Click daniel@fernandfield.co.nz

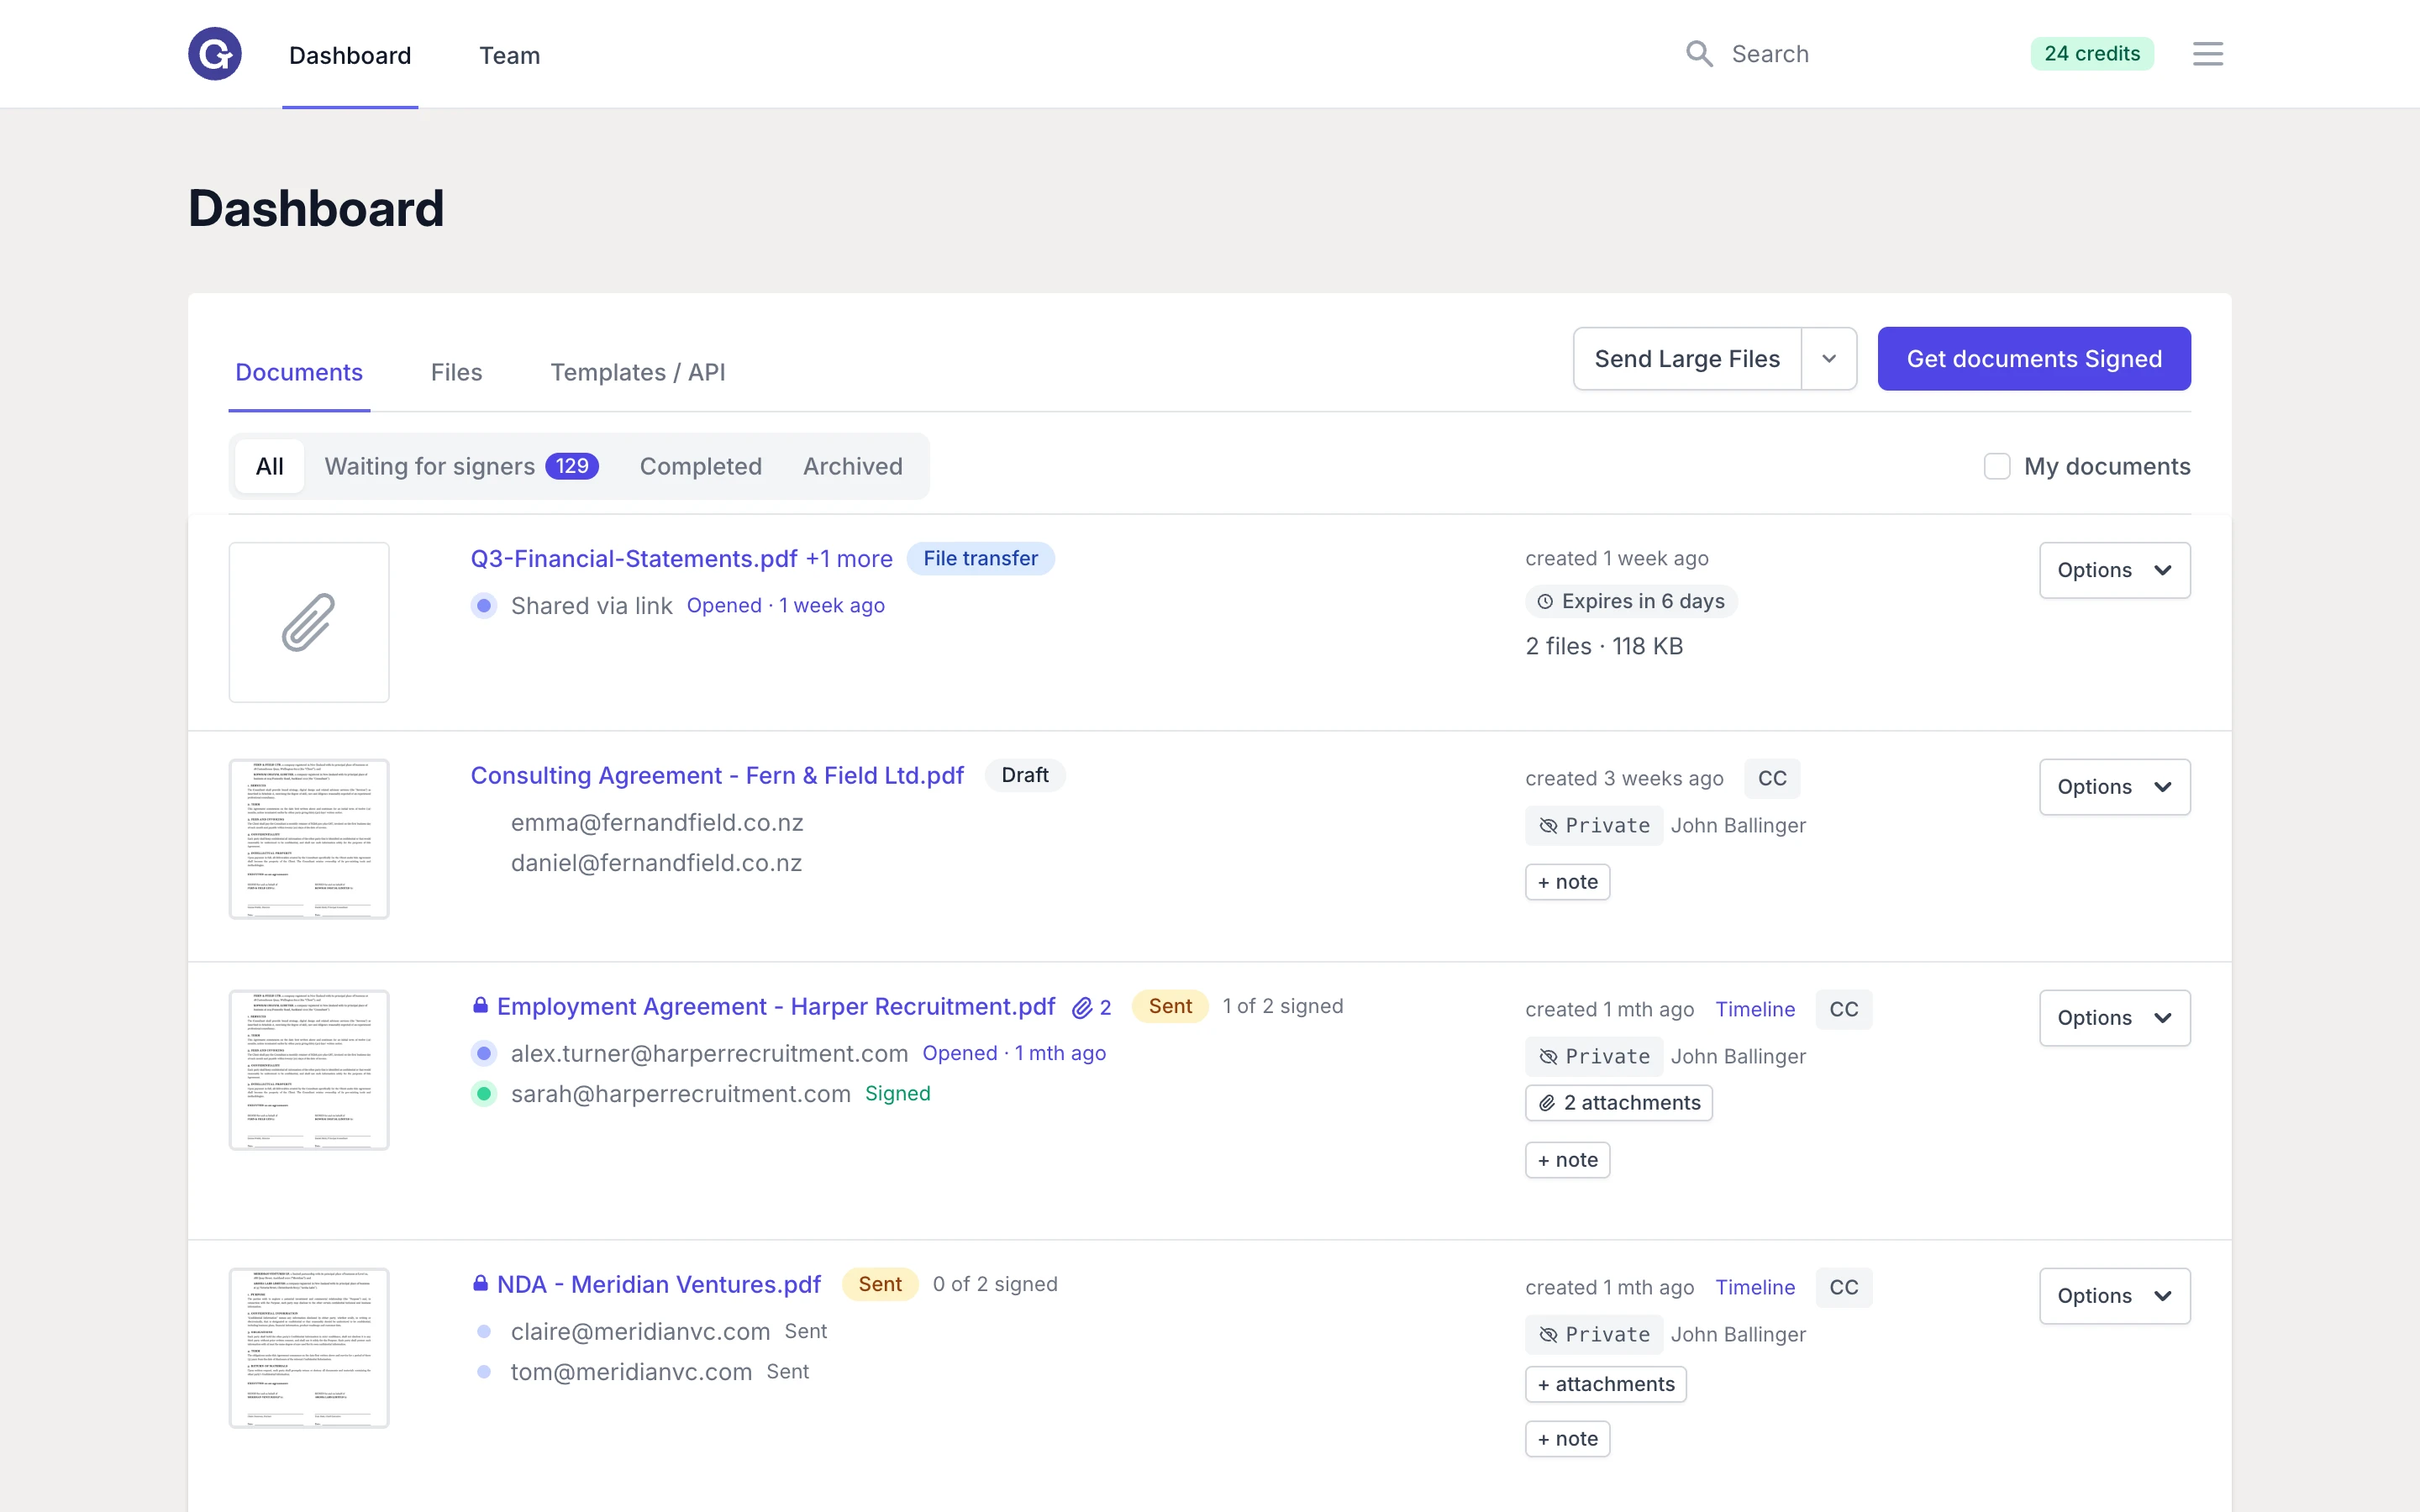point(656,862)
